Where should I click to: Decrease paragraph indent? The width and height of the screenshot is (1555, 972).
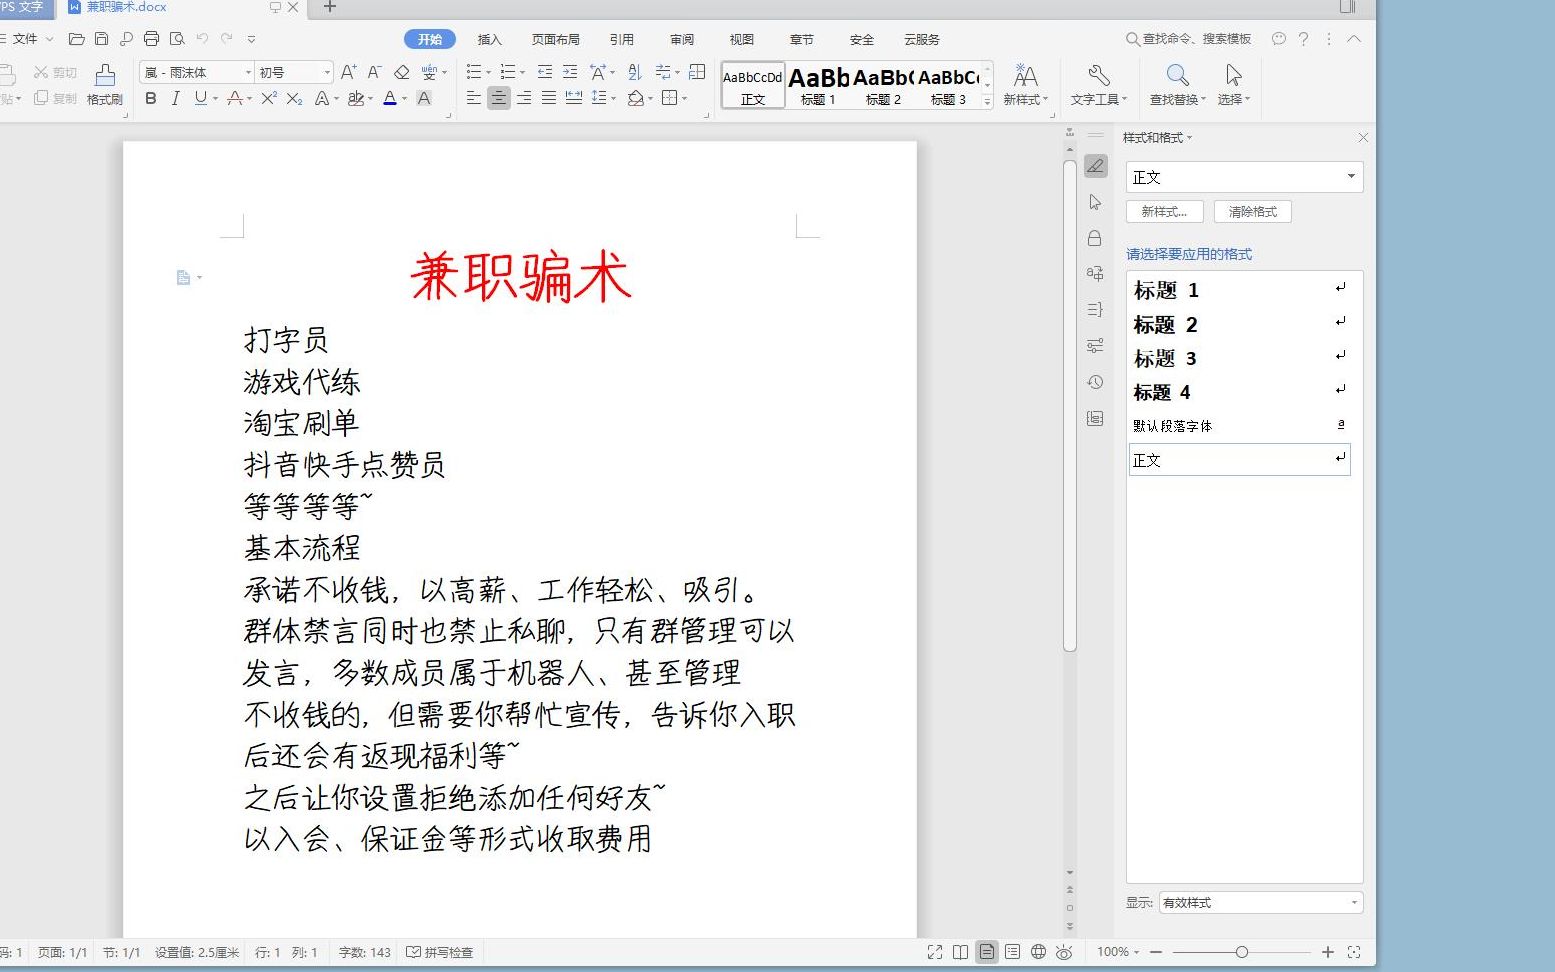point(545,72)
